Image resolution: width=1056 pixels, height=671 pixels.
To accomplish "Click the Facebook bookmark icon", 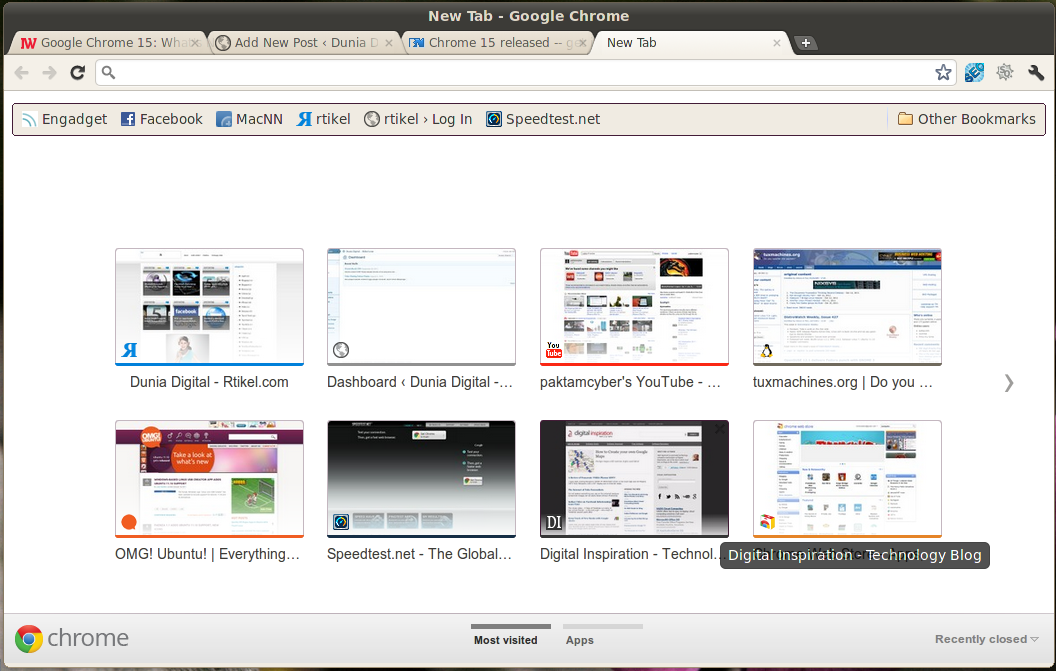I will coord(128,119).
